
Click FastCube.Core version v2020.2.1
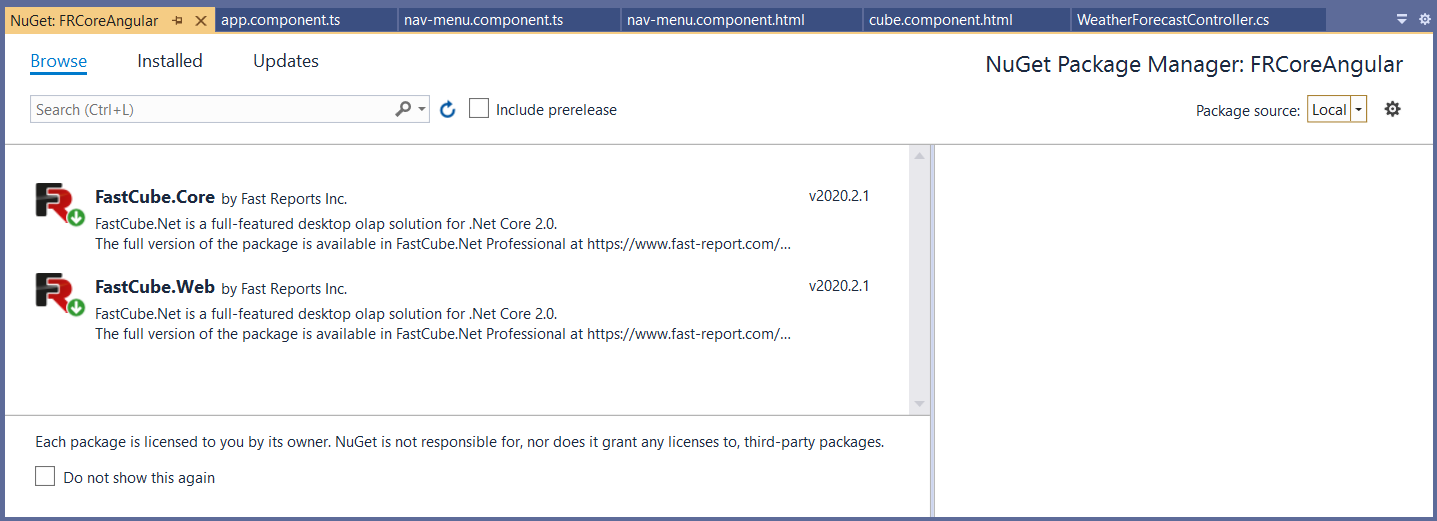pos(839,196)
